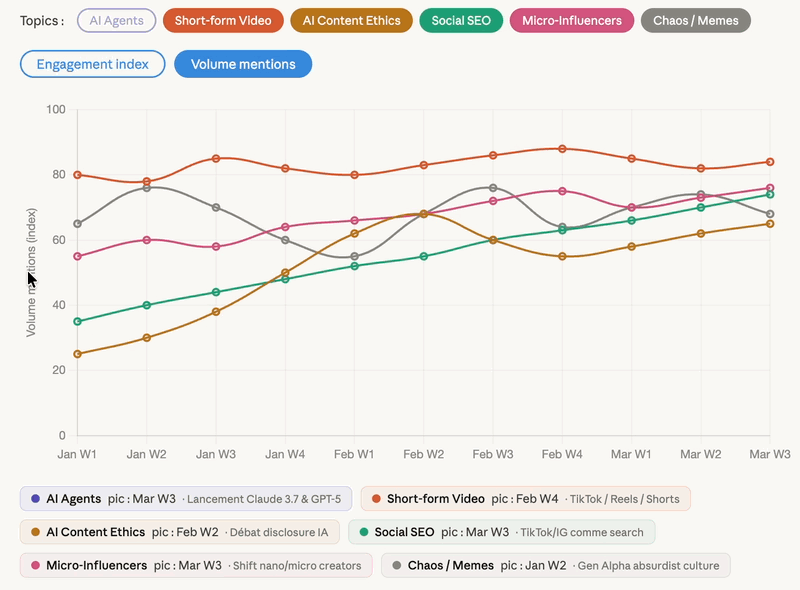Switch to the Engagement index view
This screenshot has width=800, height=590.
tap(92, 64)
